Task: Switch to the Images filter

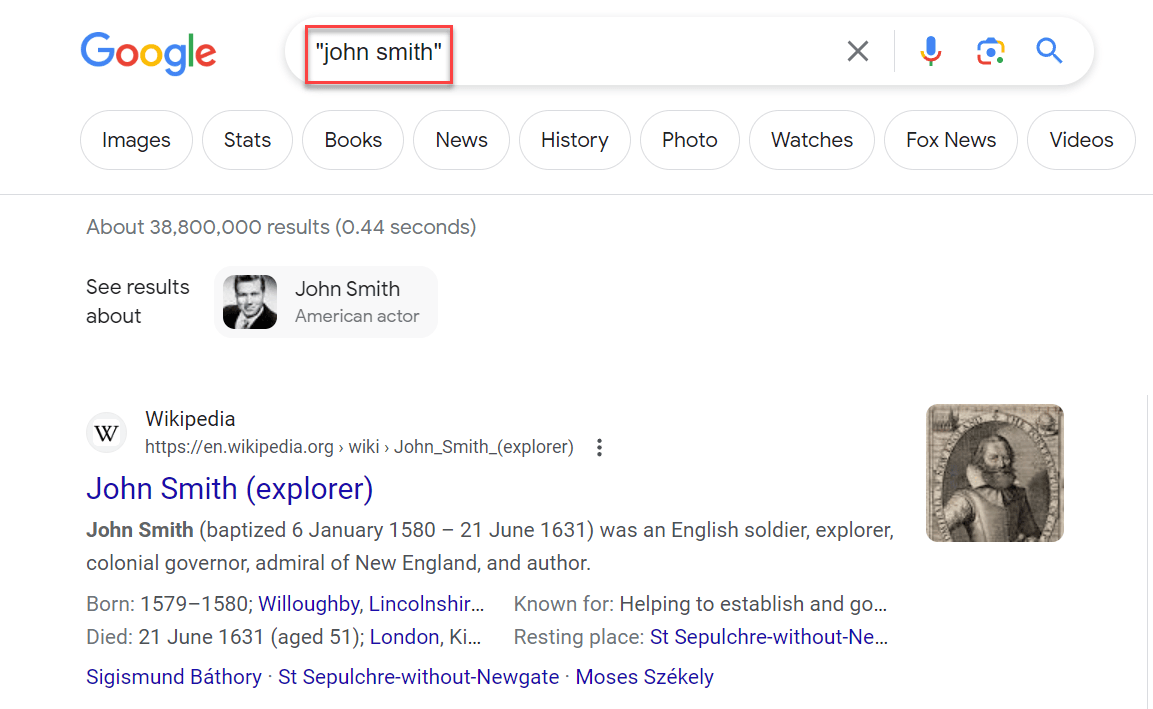Action: (136, 140)
